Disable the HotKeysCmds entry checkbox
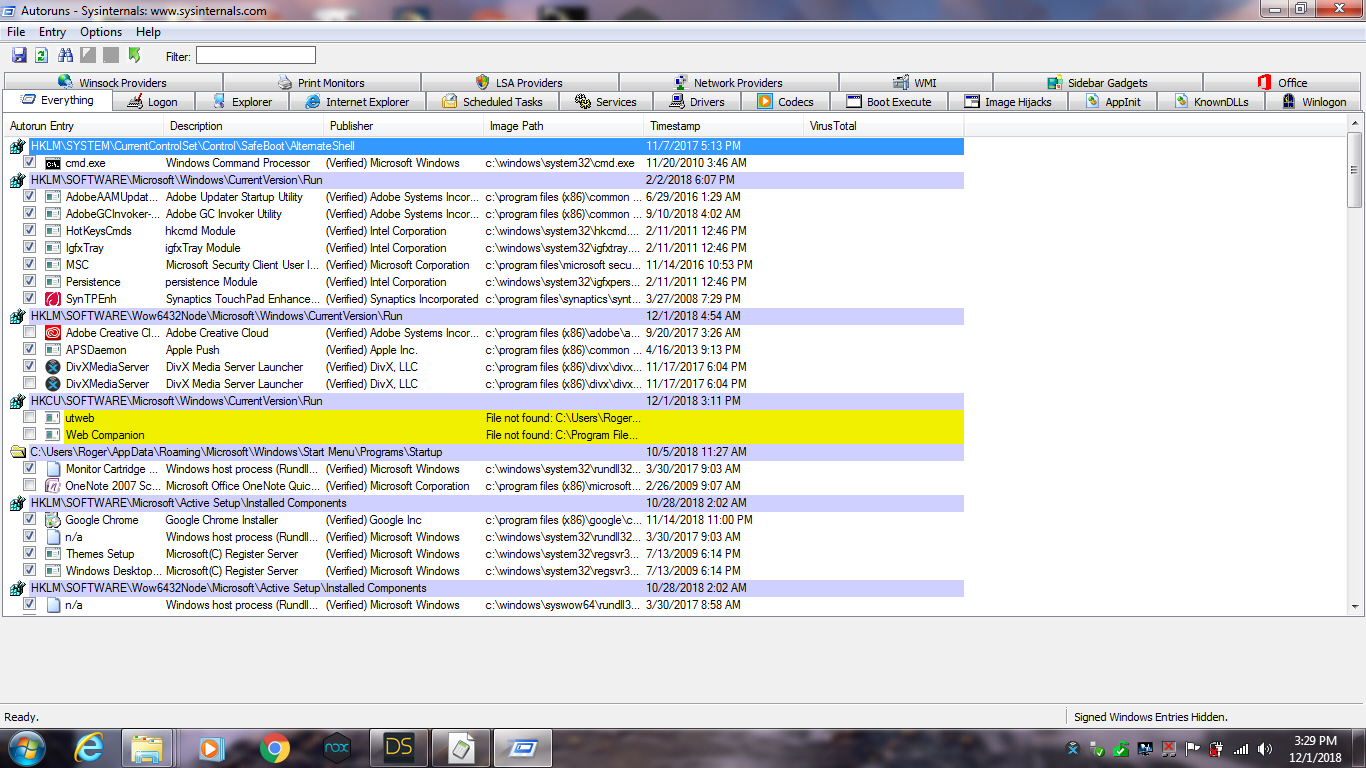 coord(30,231)
